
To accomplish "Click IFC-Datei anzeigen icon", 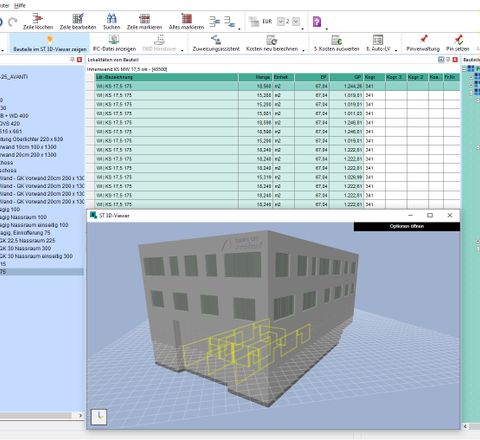I will click(x=114, y=40).
